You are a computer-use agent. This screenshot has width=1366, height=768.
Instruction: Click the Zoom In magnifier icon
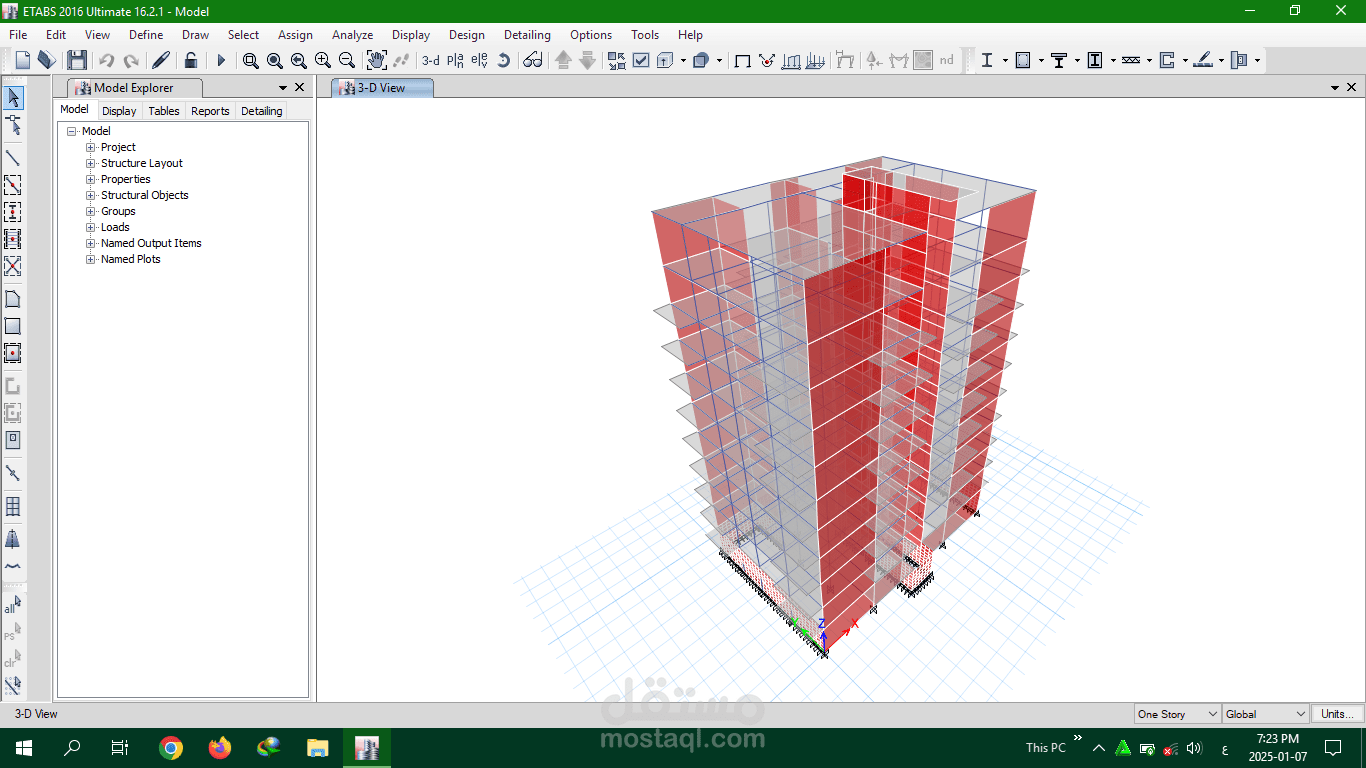[323, 60]
